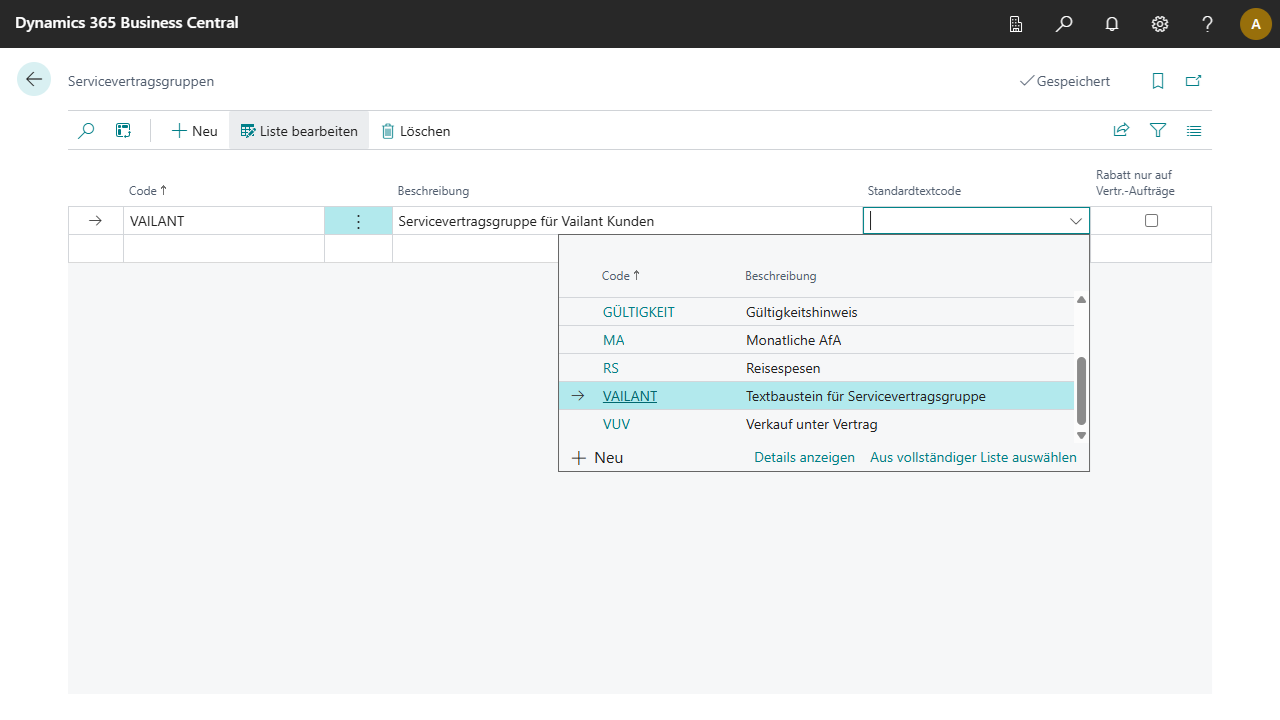1280x720 pixels.
Task: Click Aus vollständiger Liste auswählen
Action: tap(973, 457)
